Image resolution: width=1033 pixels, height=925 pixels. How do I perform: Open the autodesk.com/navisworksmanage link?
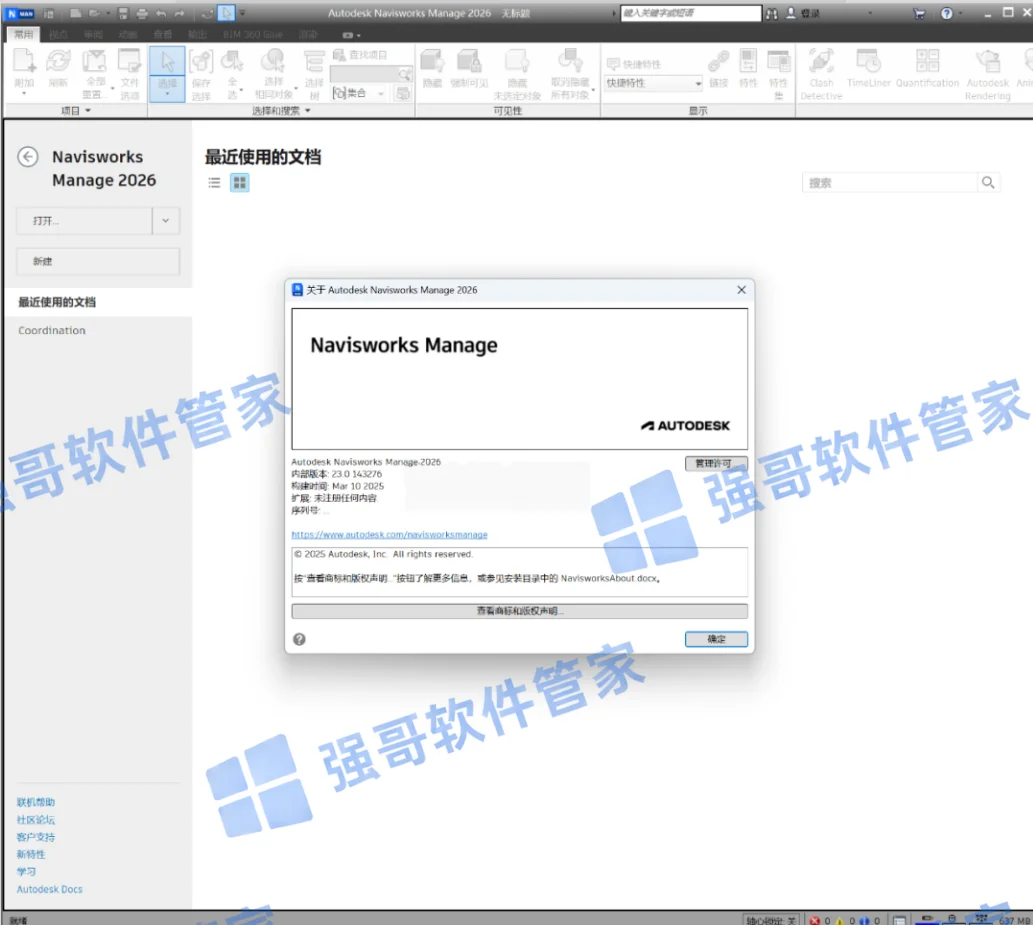(389, 534)
